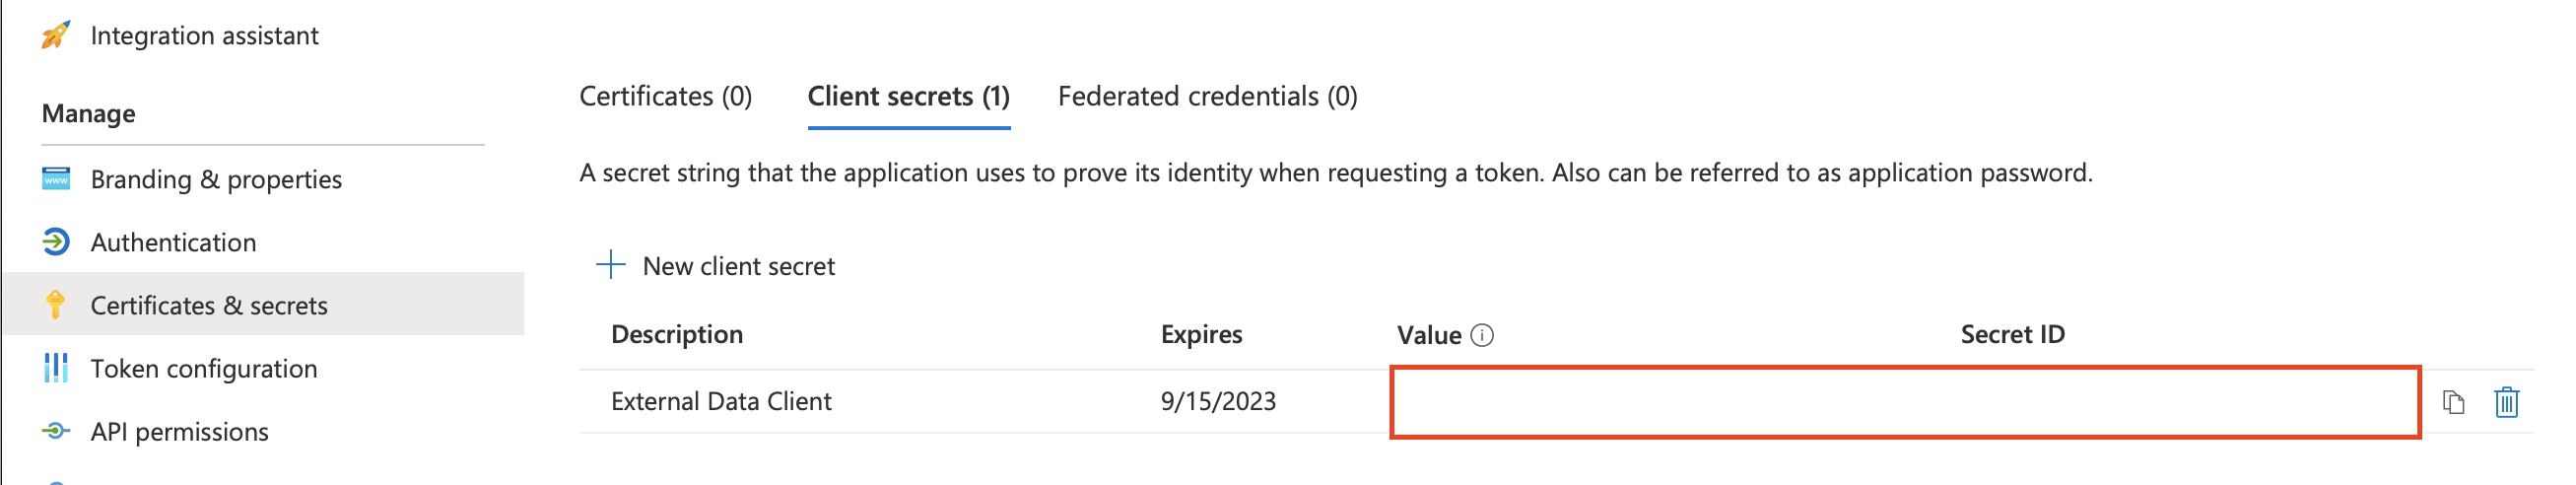Delete the External Data Client secret
The height and width of the screenshot is (485, 2576).
(x=2506, y=402)
